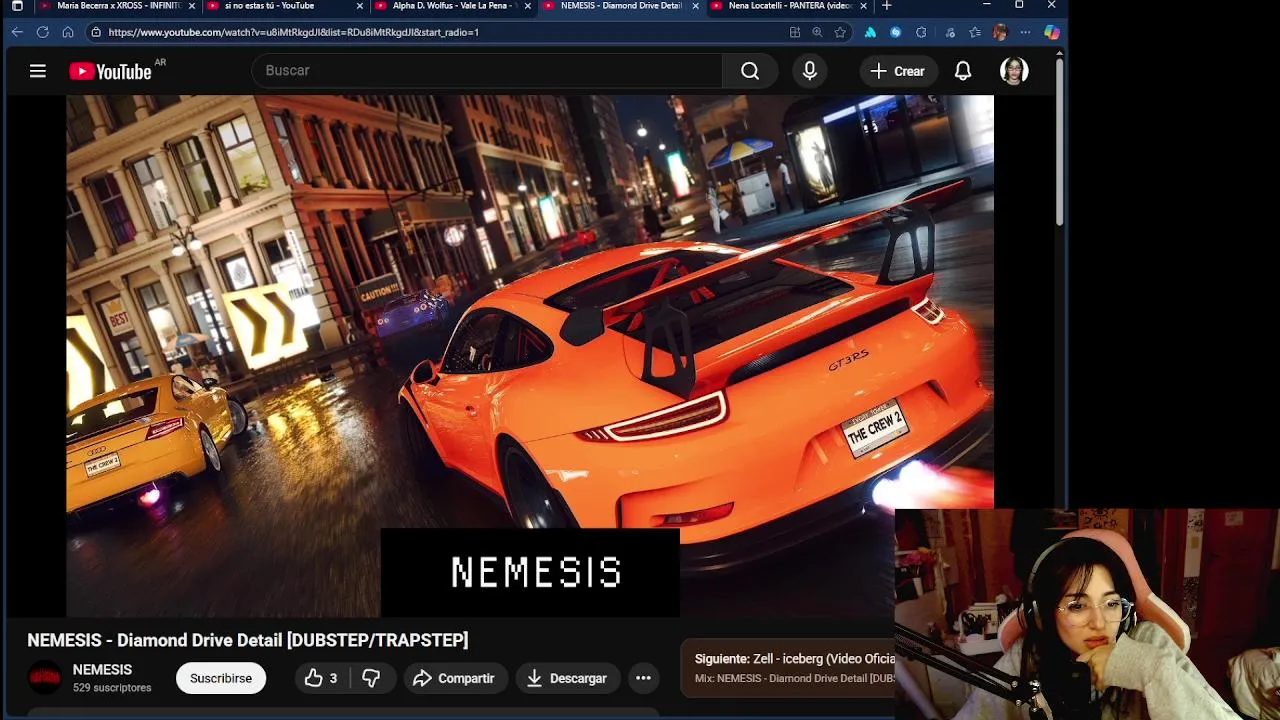The height and width of the screenshot is (720, 1280).
Task: Open Copilot sidebar icon
Action: coord(1051,32)
